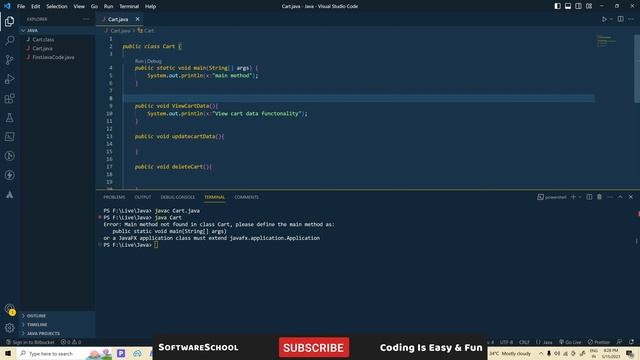Image resolution: width=640 pixels, height=360 pixels.
Task: Open the Help menu
Action: (150, 6)
